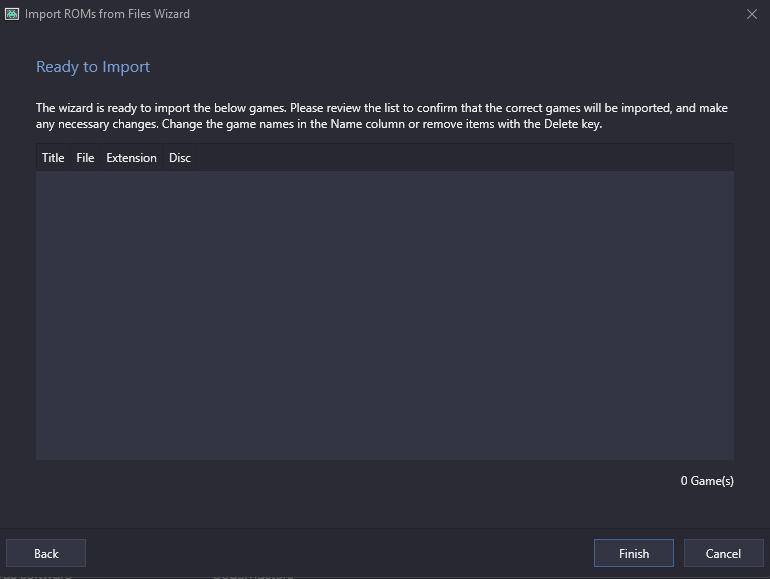Click the File column header

coord(85,158)
